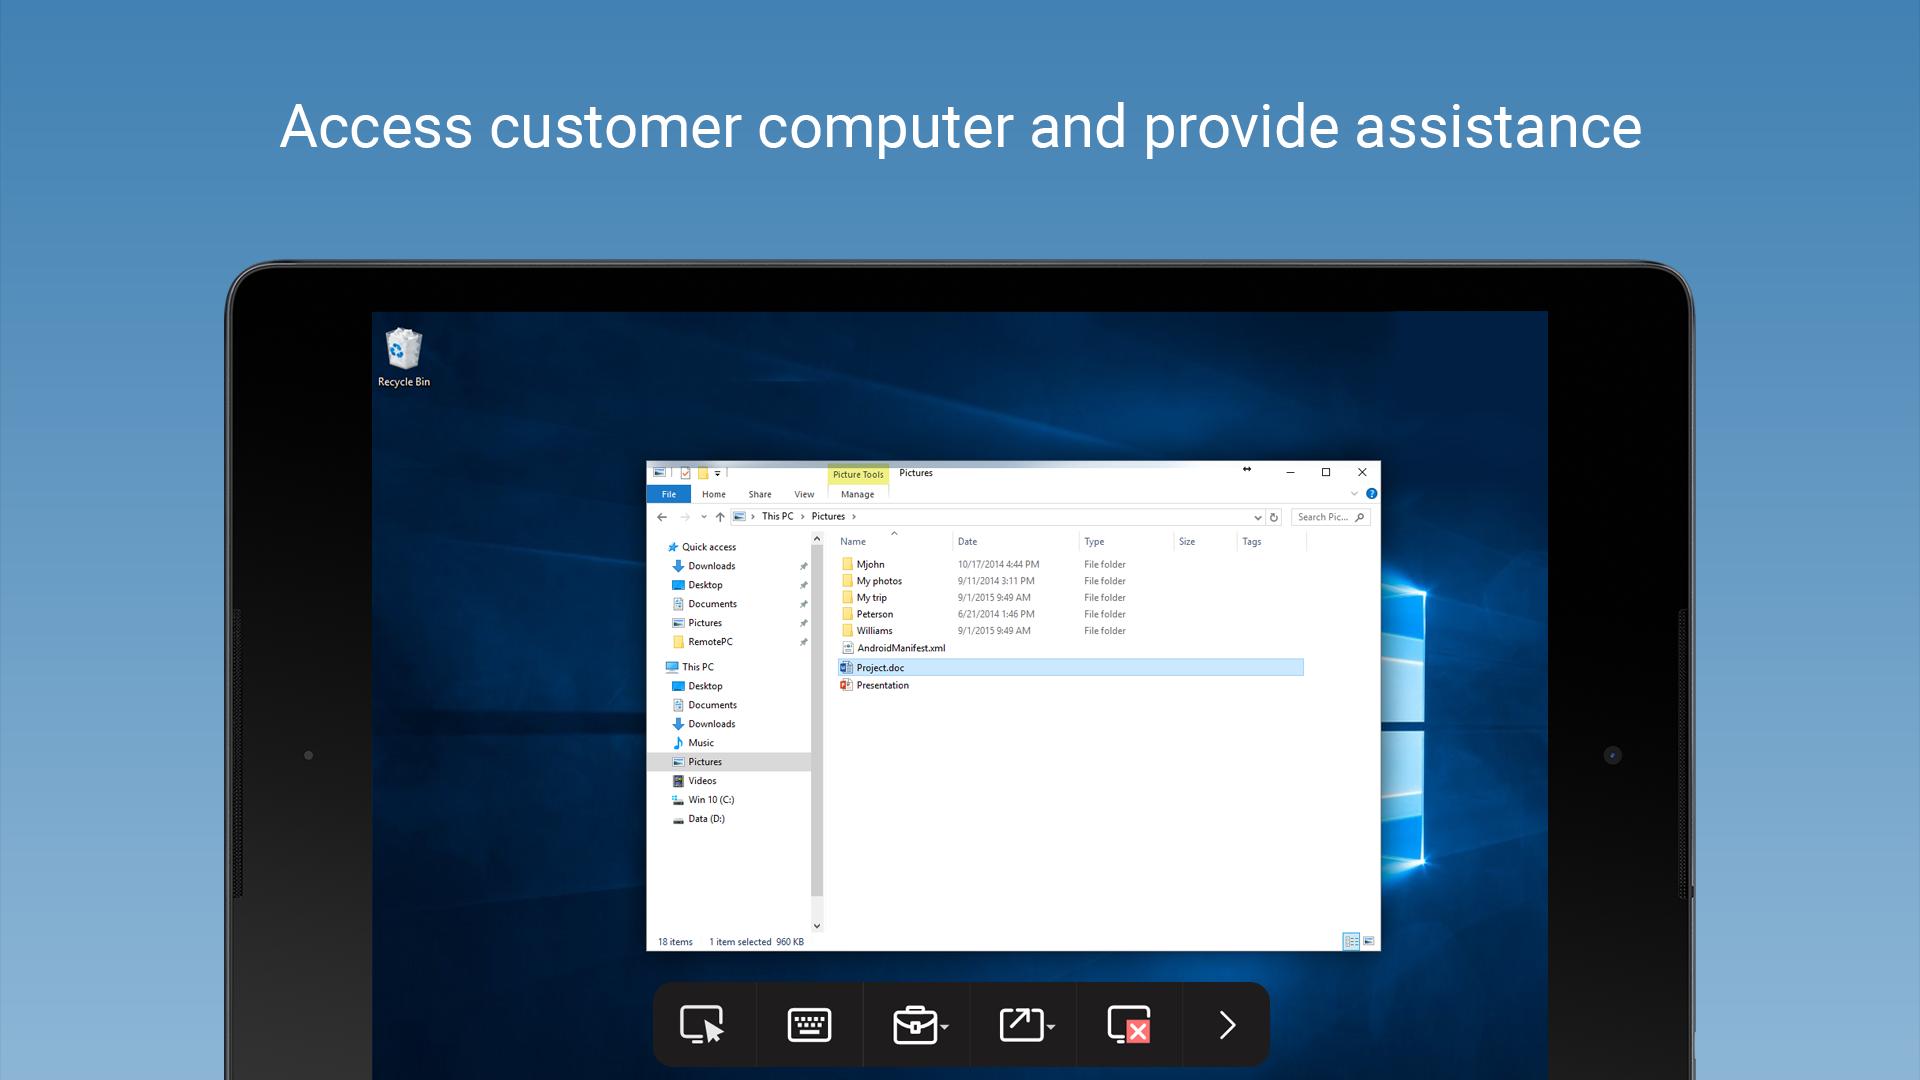
Task: Switch to details view icon in status bar
Action: click(x=1351, y=941)
